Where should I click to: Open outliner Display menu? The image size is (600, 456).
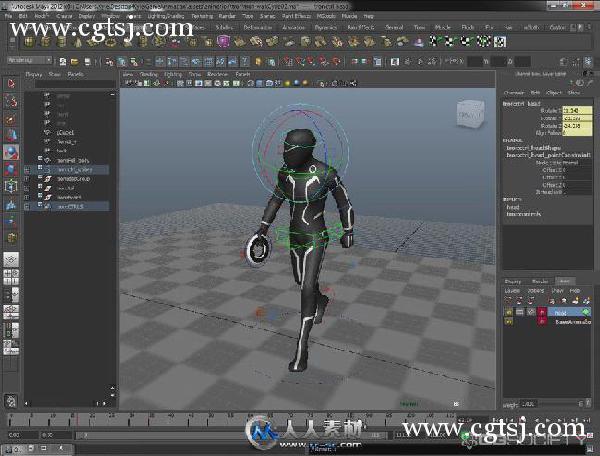(34, 74)
